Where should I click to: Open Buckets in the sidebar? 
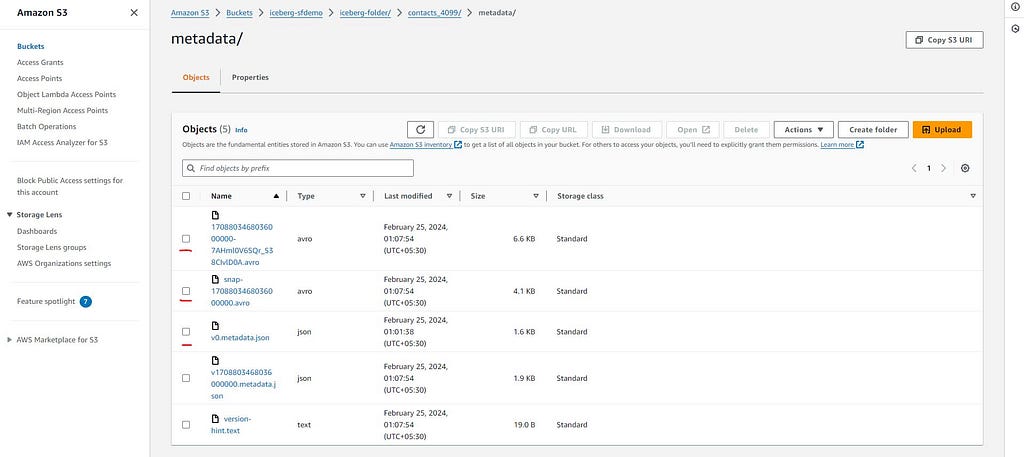pyautogui.click(x=31, y=46)
